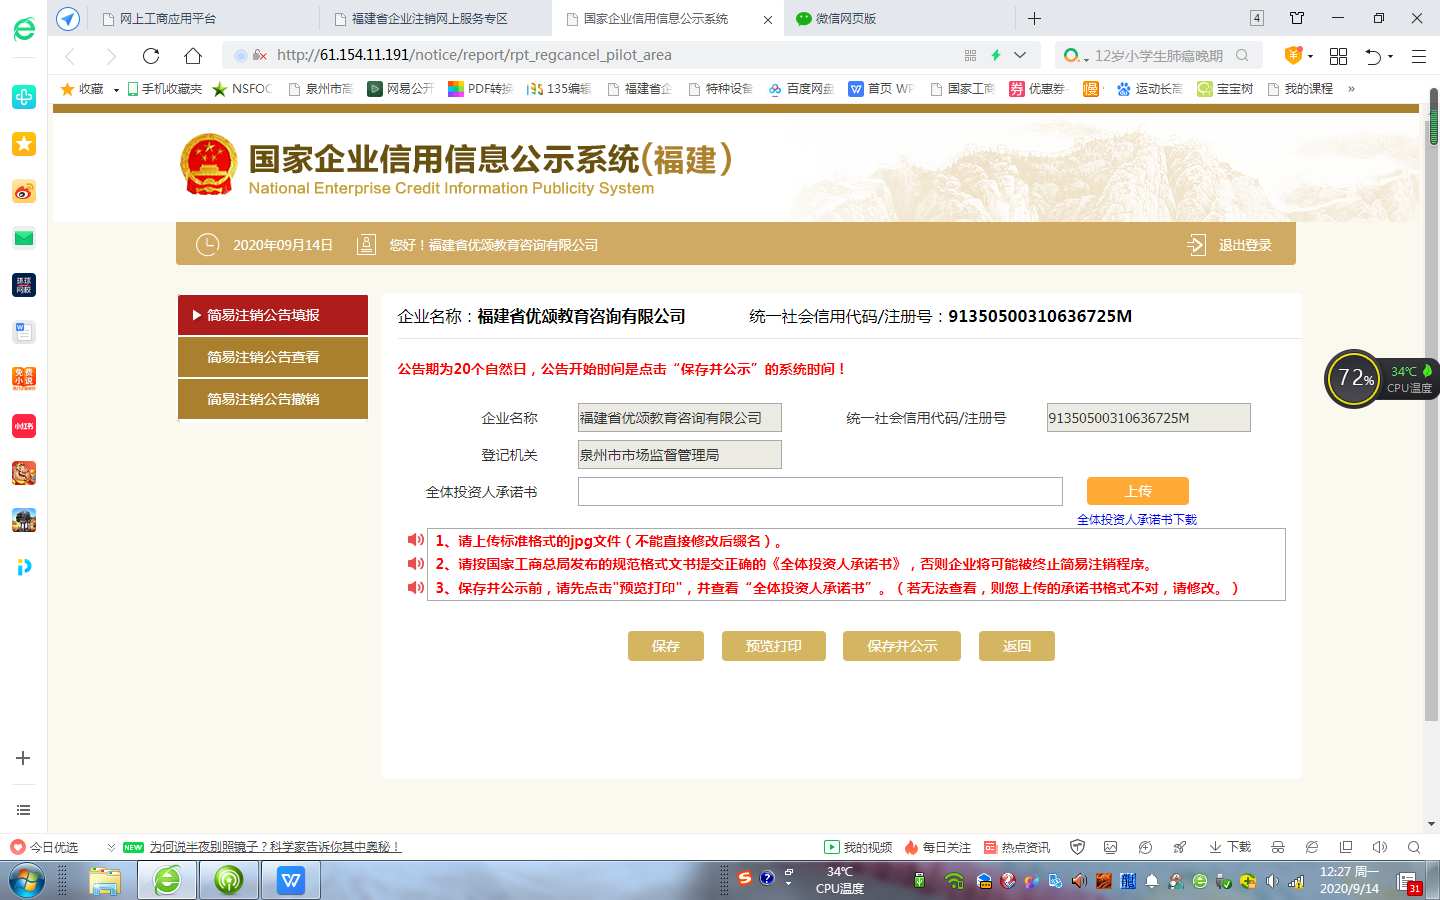1440x900 pixels.
Task: Switch to the 微信网页版 tab
Action: coord(845,18)
